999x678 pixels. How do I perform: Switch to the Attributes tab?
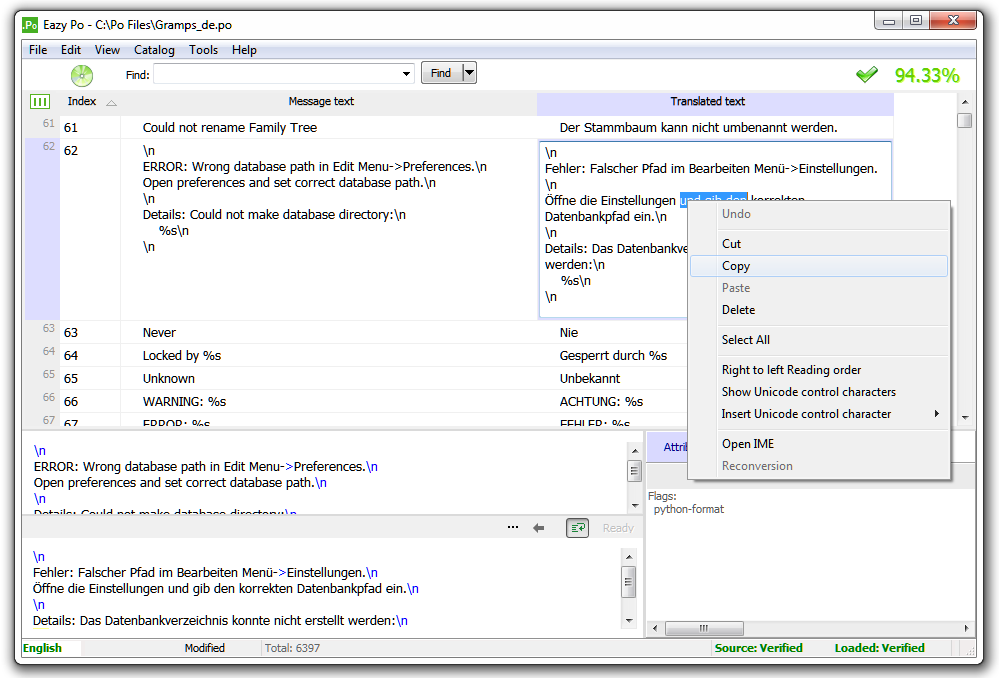pos(668,447)
